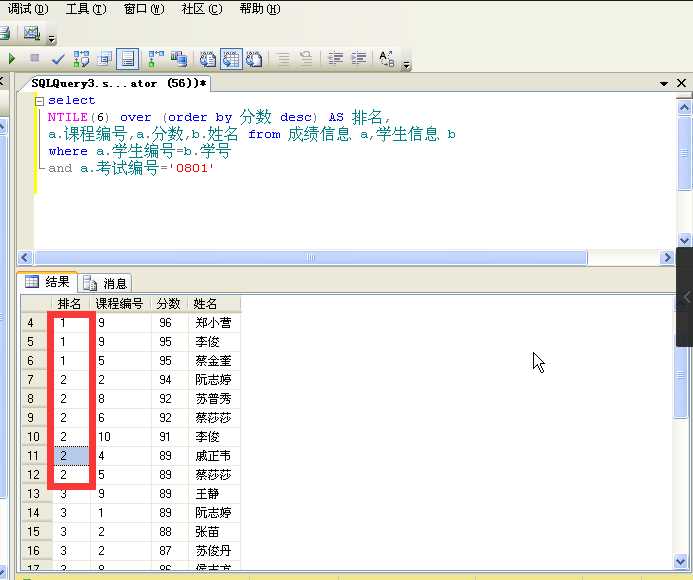Open the Query Options dialog icon
This screenshot has width=693, height=580.
105,58
